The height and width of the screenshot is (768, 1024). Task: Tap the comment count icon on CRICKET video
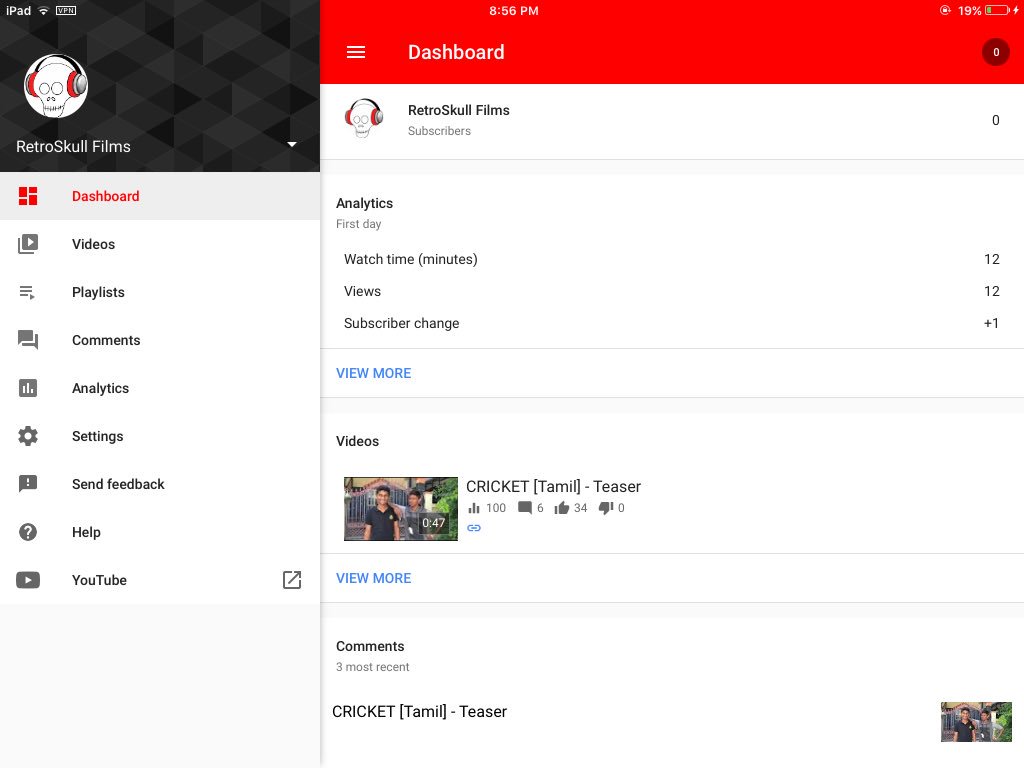click(x=525, y=508)
